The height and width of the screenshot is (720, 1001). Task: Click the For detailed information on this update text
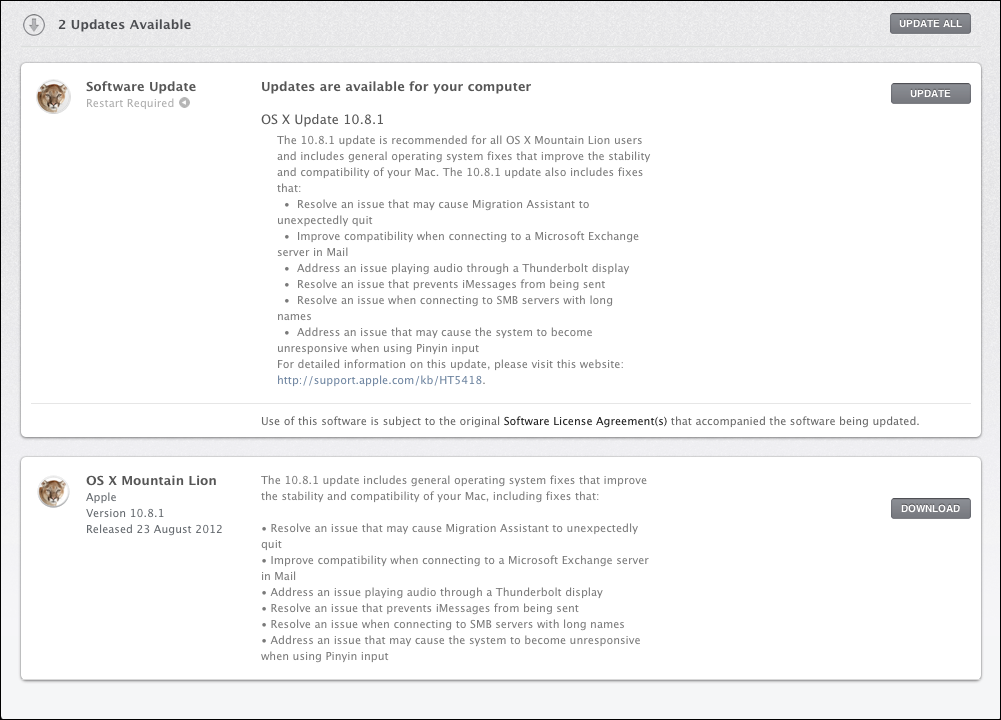coord(450,364)
